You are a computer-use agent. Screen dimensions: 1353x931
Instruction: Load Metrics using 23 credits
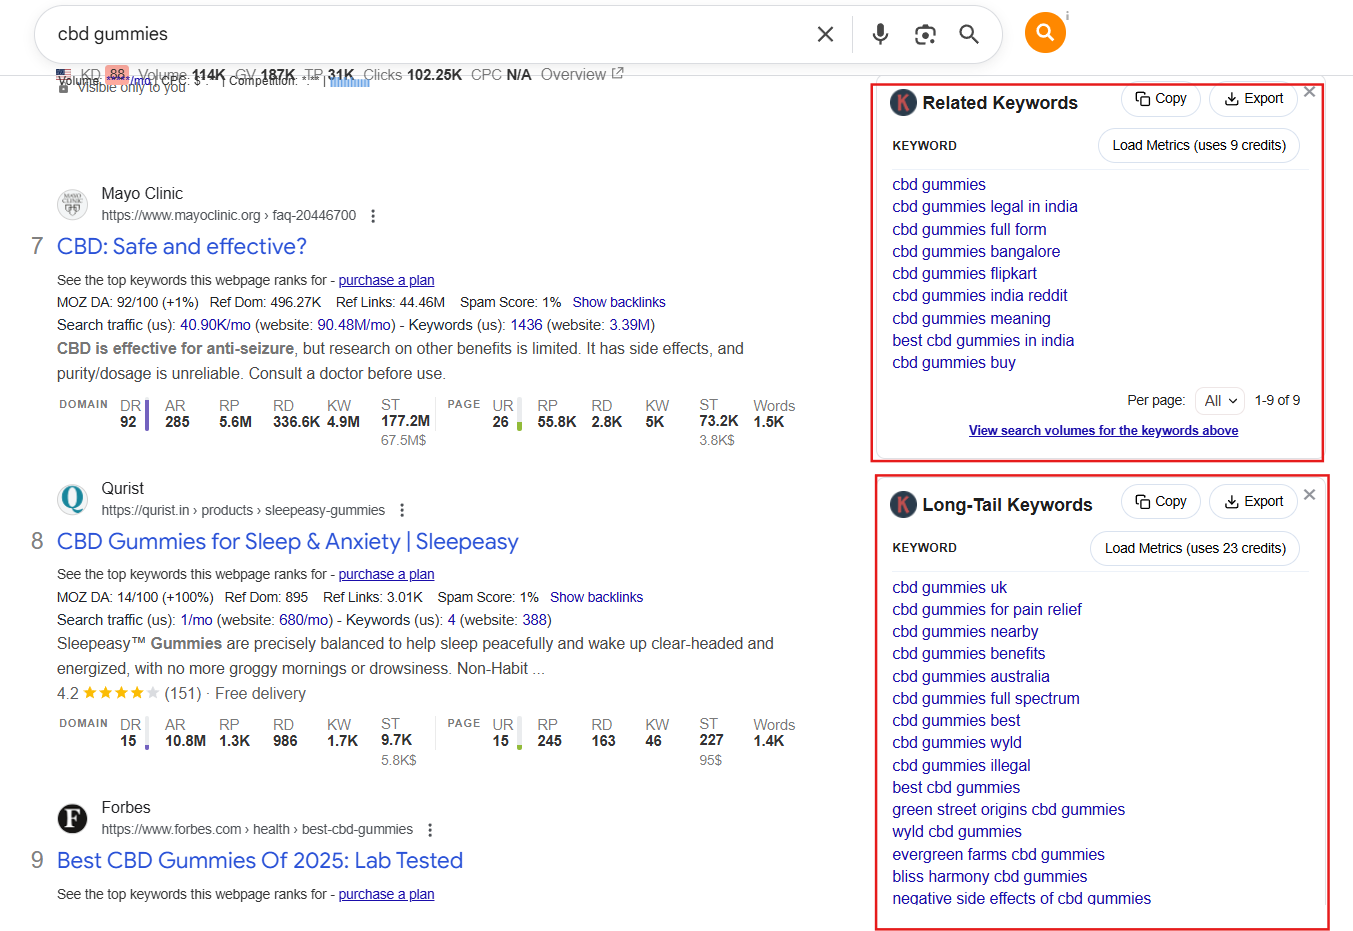point(1194,549)
